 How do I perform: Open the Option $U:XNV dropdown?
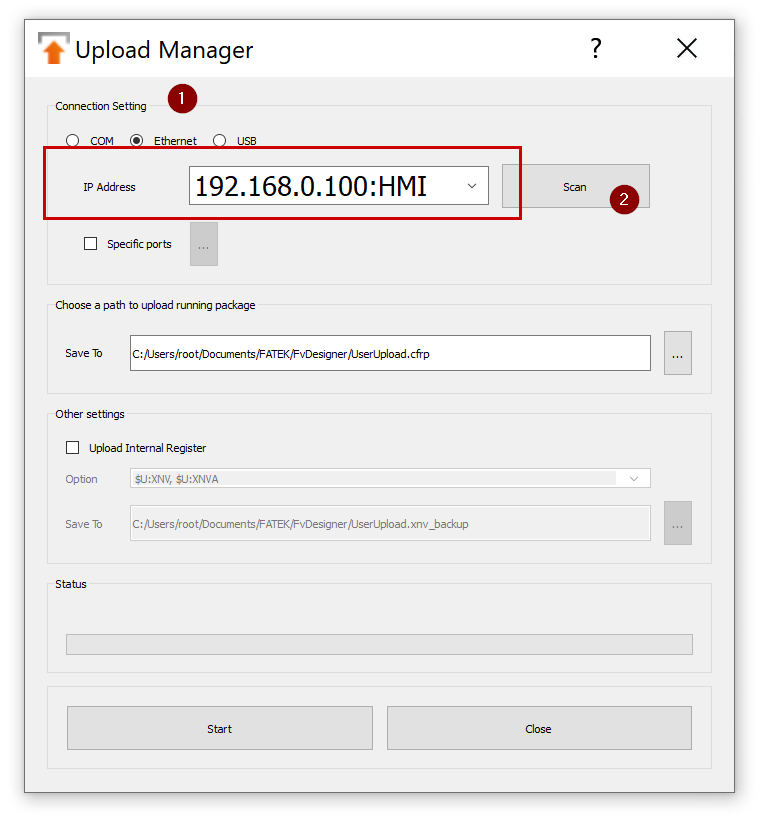[390, 479]
